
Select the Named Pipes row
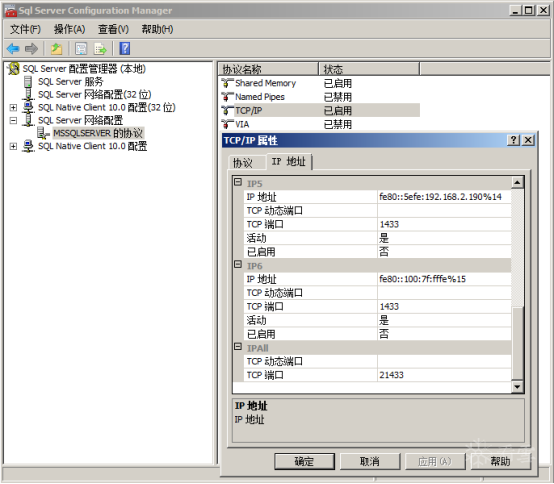click(x=319, y=97)
